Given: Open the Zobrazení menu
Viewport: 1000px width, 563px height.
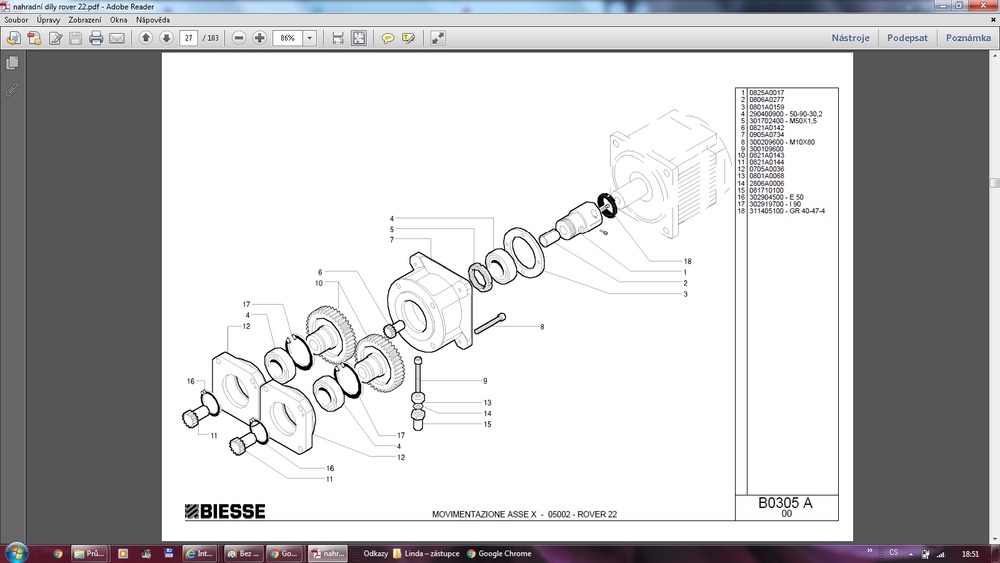Looking at the screenshot, I should [85, 20].
